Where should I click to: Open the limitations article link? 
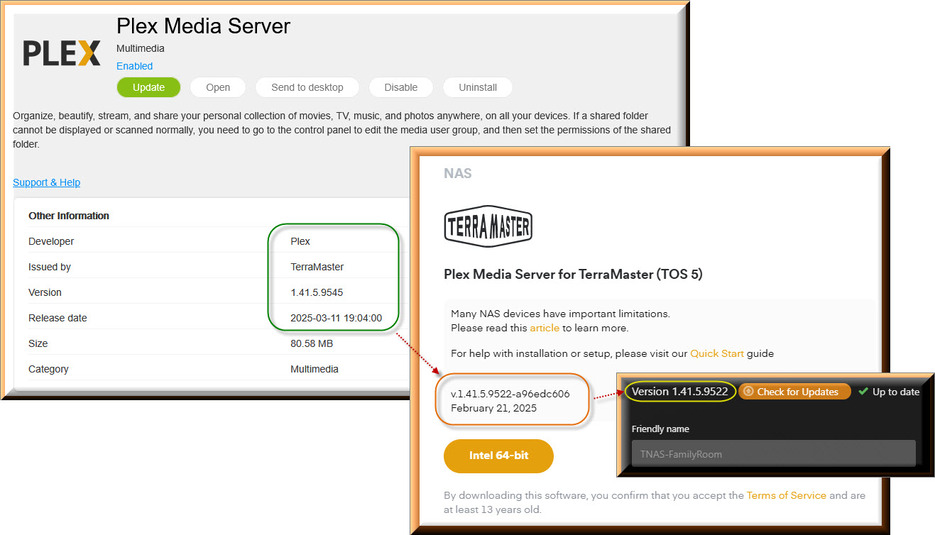pos(544,328)
